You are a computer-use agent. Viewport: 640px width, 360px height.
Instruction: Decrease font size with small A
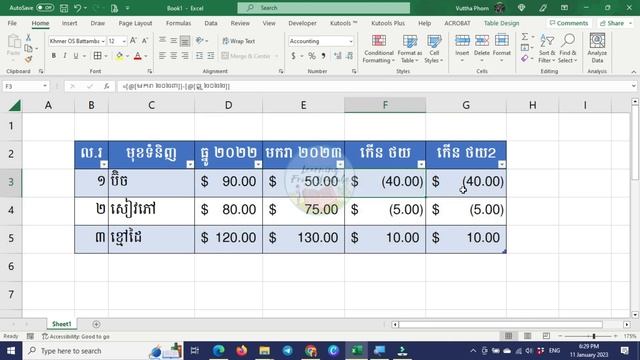pos(144,41)
